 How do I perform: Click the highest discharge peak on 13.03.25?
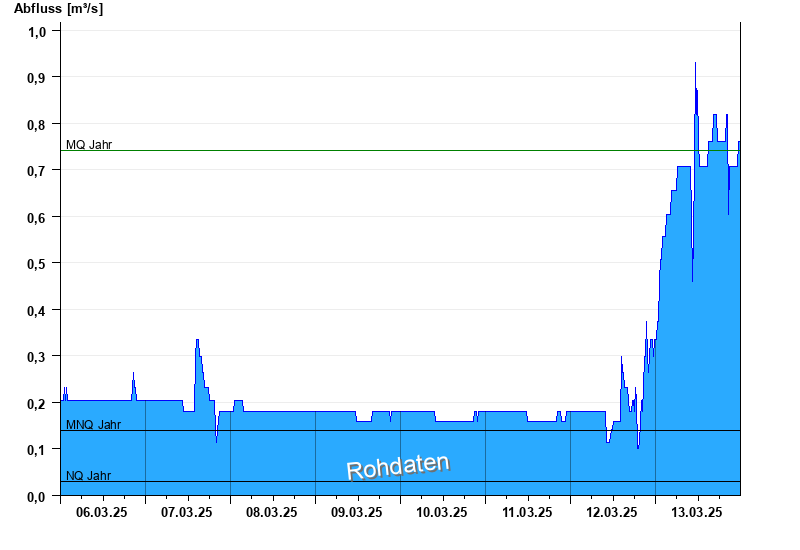(x=695, y=63)
